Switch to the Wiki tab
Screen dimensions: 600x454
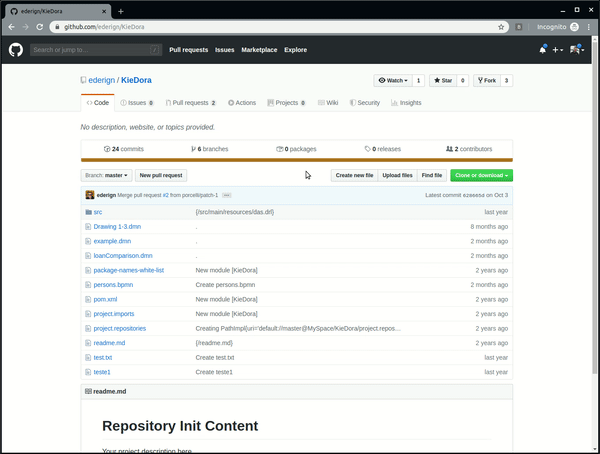(x=328, y=103)
